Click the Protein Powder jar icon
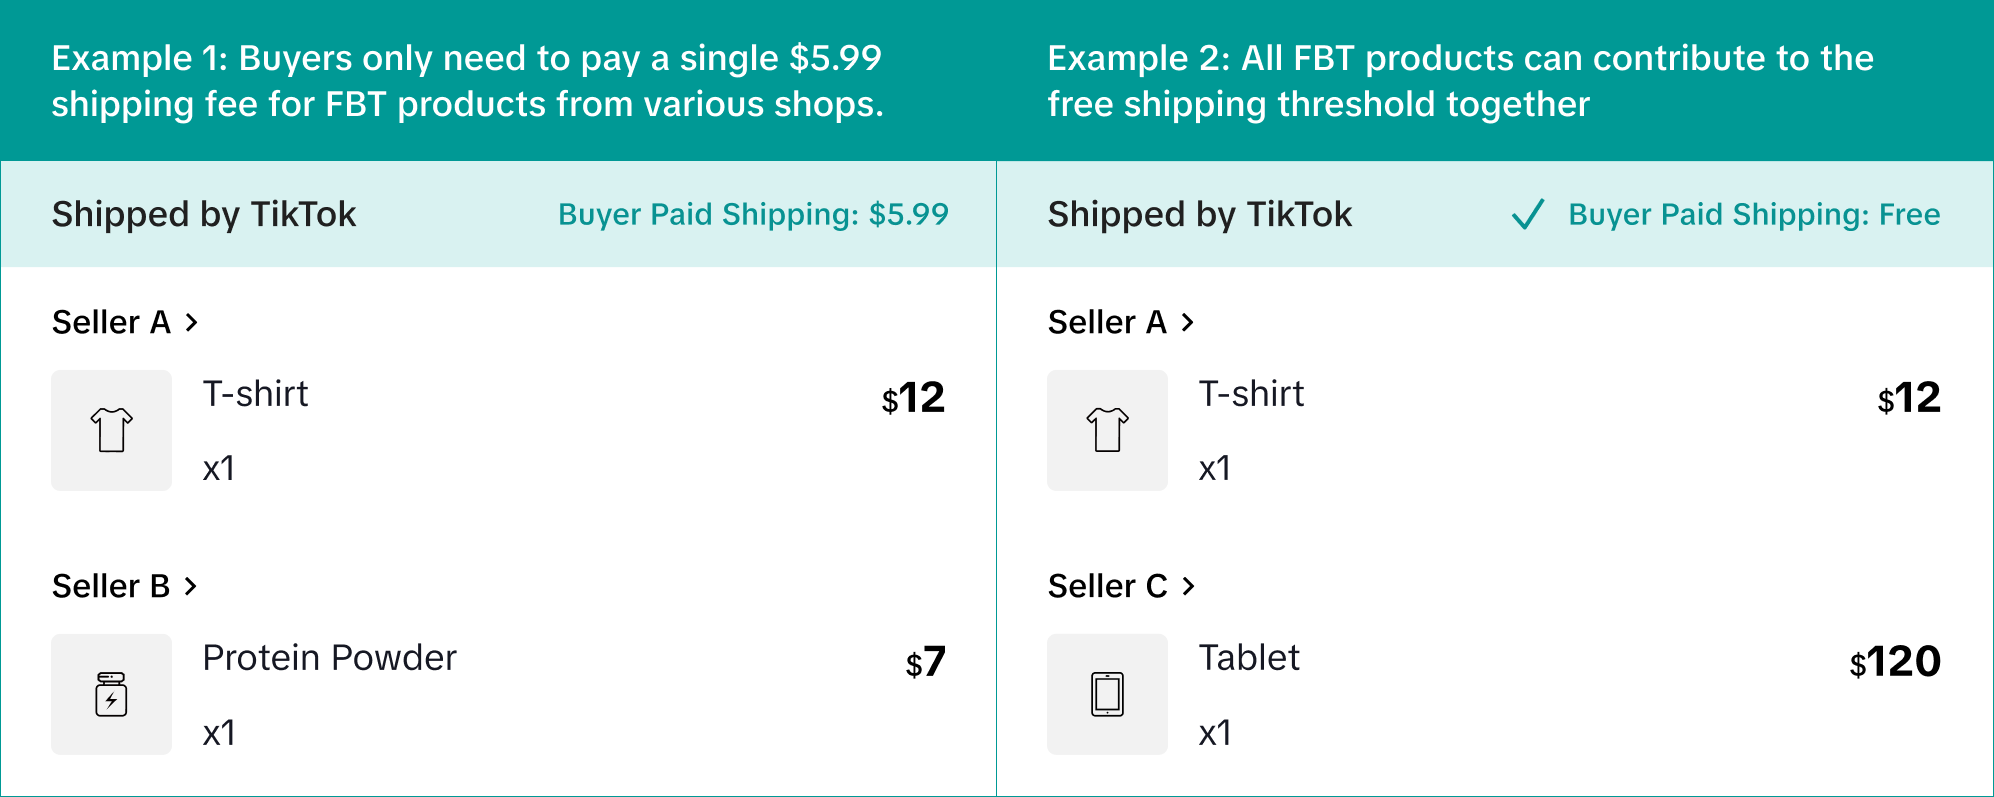The width and height of the screenshot is (1994, 797). [x=111, y=694]
